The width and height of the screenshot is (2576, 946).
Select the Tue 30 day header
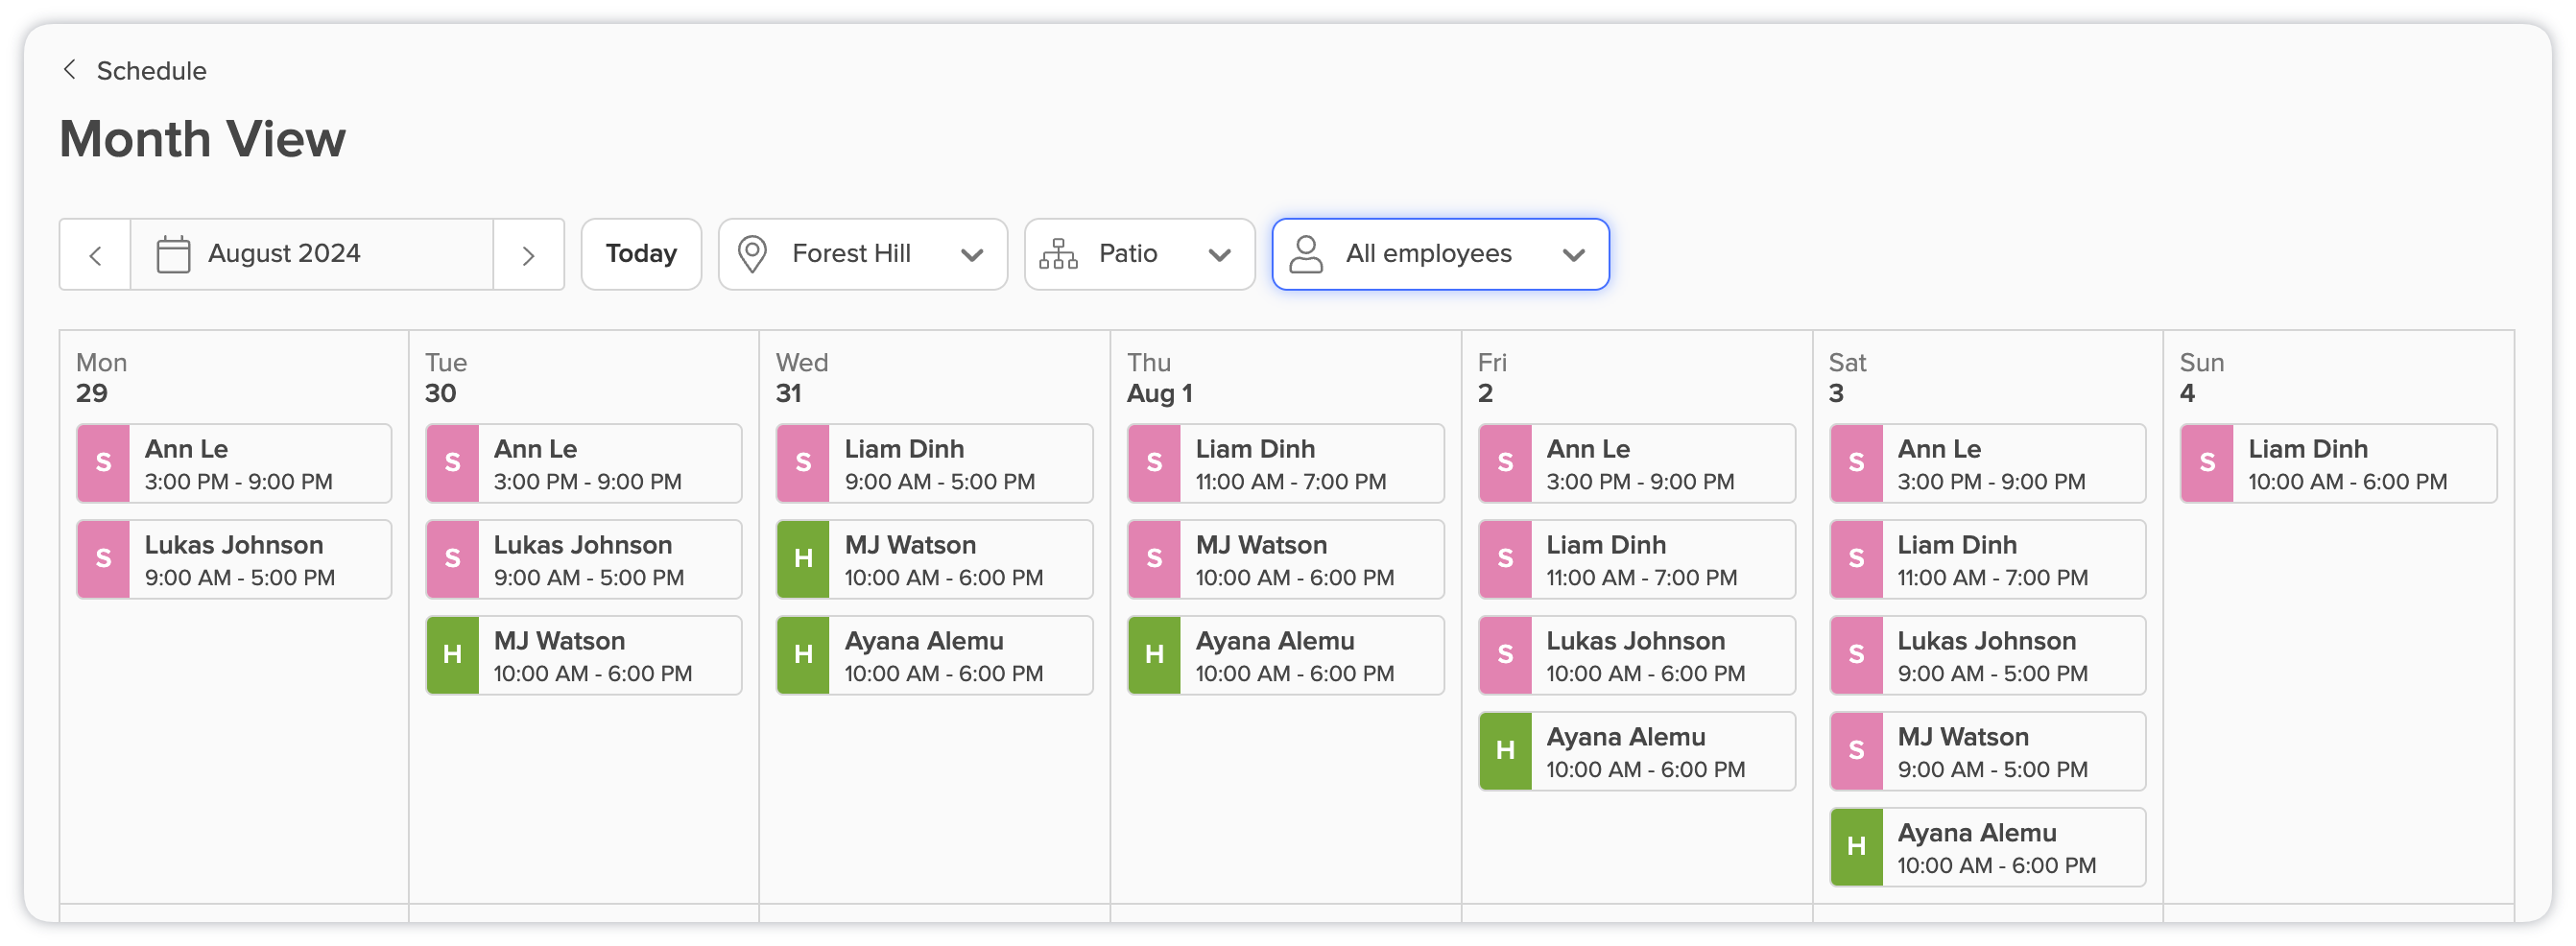[x=446, y=378]
